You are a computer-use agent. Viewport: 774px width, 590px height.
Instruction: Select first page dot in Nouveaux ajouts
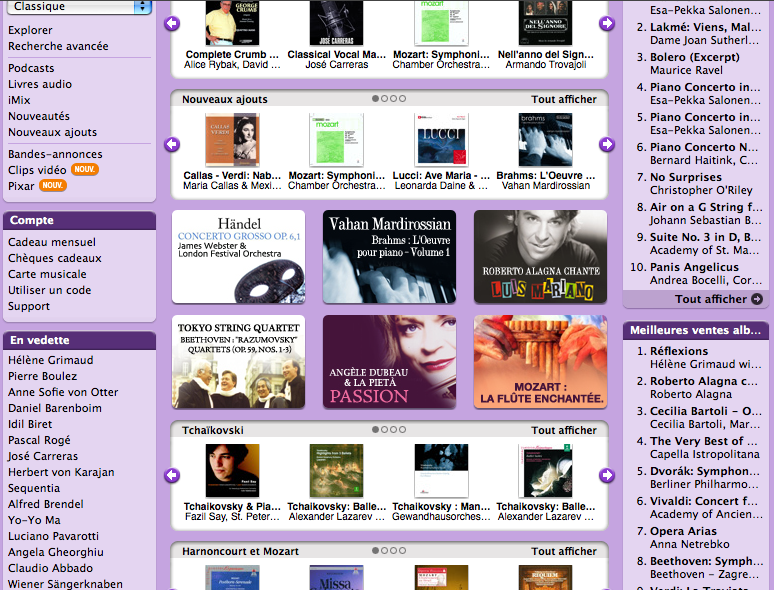pos(376,99)
